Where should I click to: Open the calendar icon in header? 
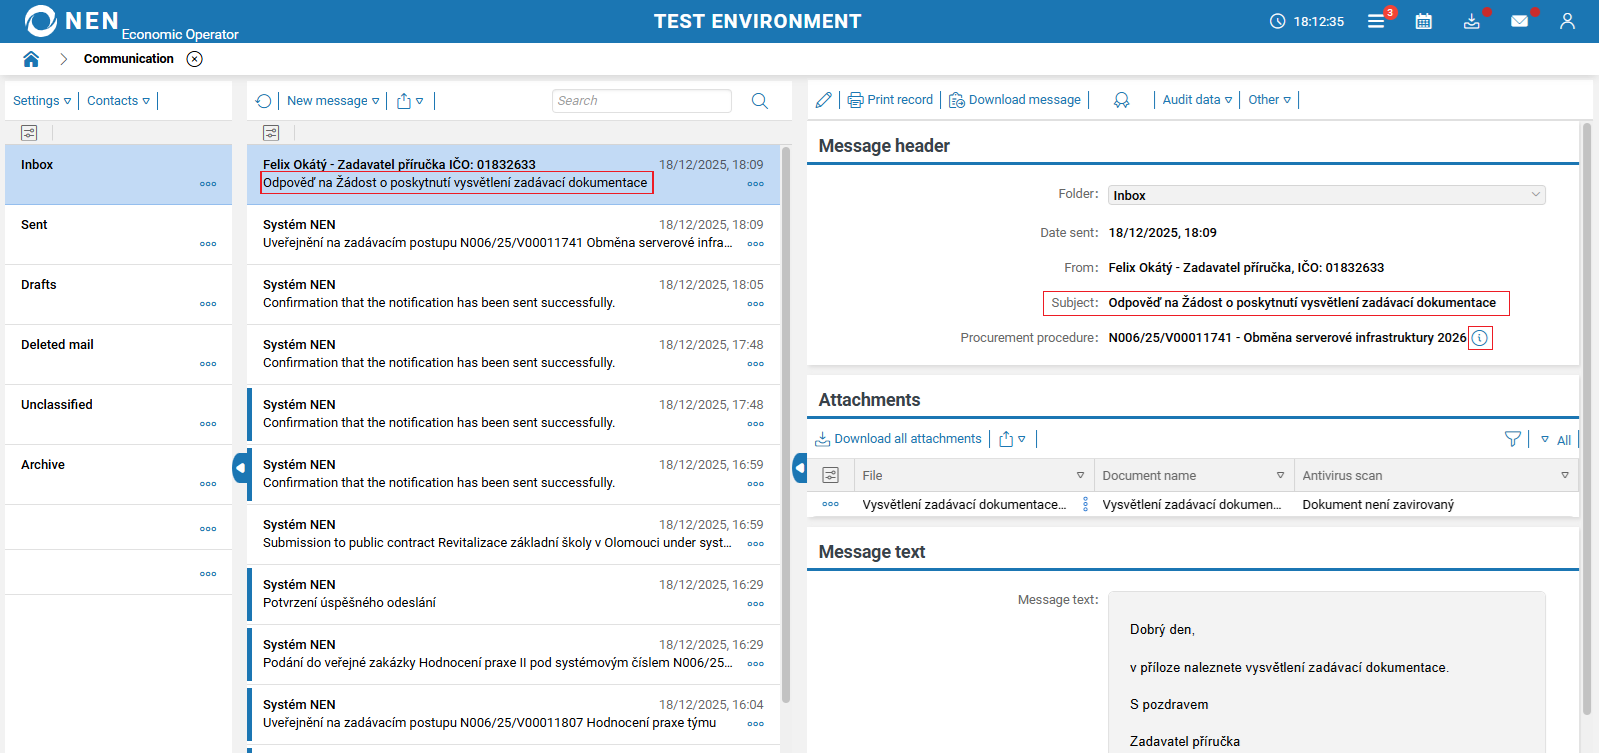click(1423, 21)
